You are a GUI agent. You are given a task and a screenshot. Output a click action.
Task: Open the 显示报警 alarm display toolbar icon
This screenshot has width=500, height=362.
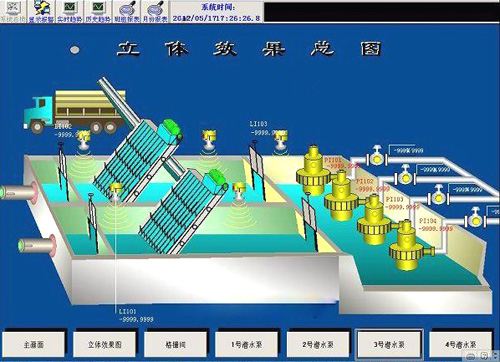[x=41, y=11]
